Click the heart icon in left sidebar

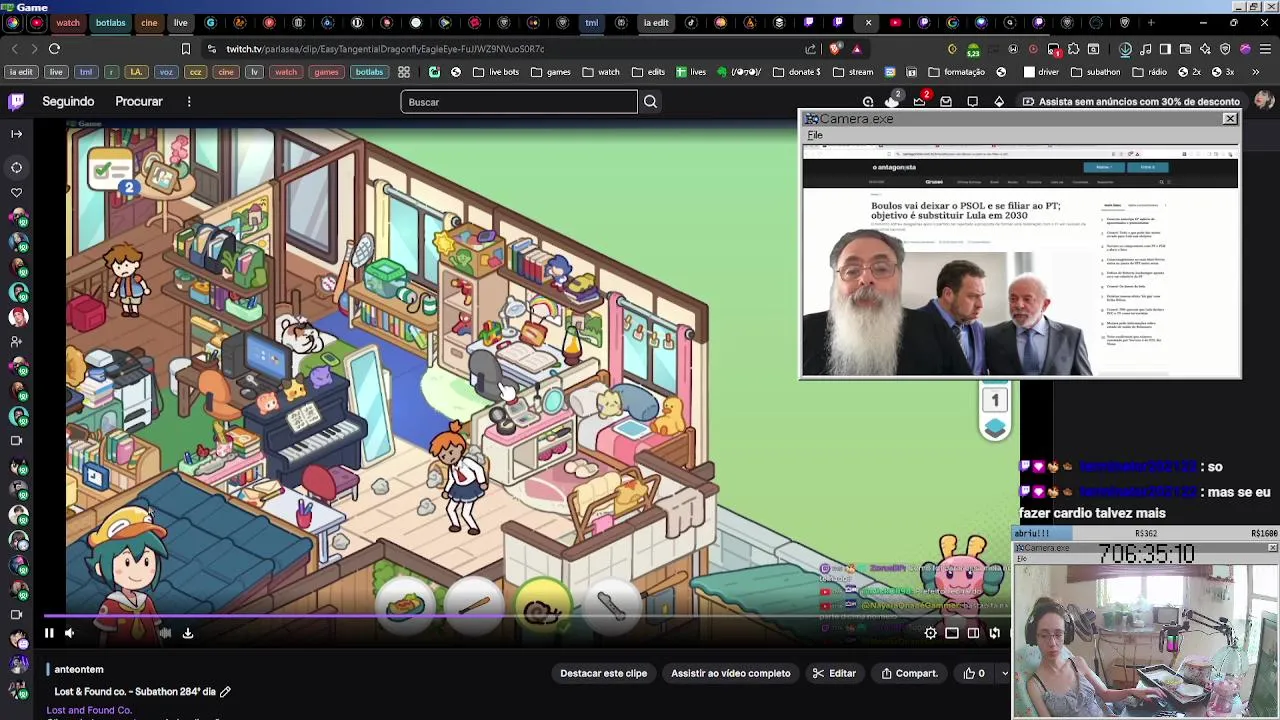coord(16,192)
